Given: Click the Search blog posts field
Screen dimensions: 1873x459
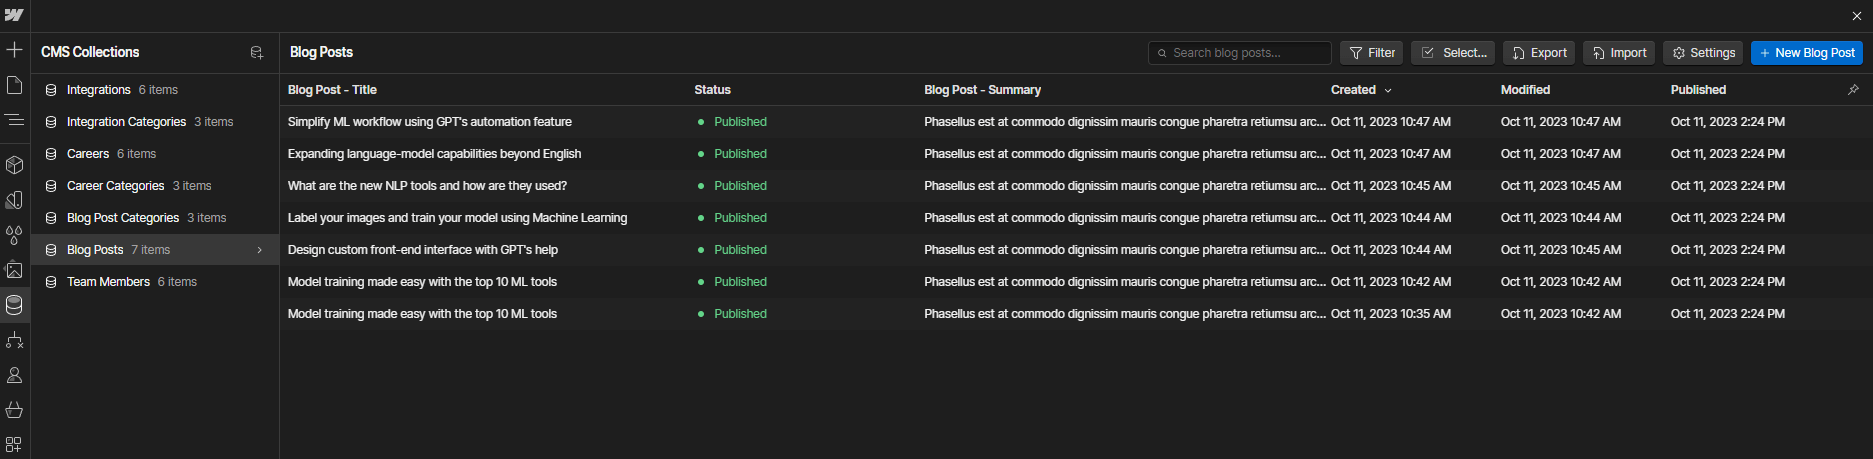Looking at the screenshot, I should tap(1239, 53).
